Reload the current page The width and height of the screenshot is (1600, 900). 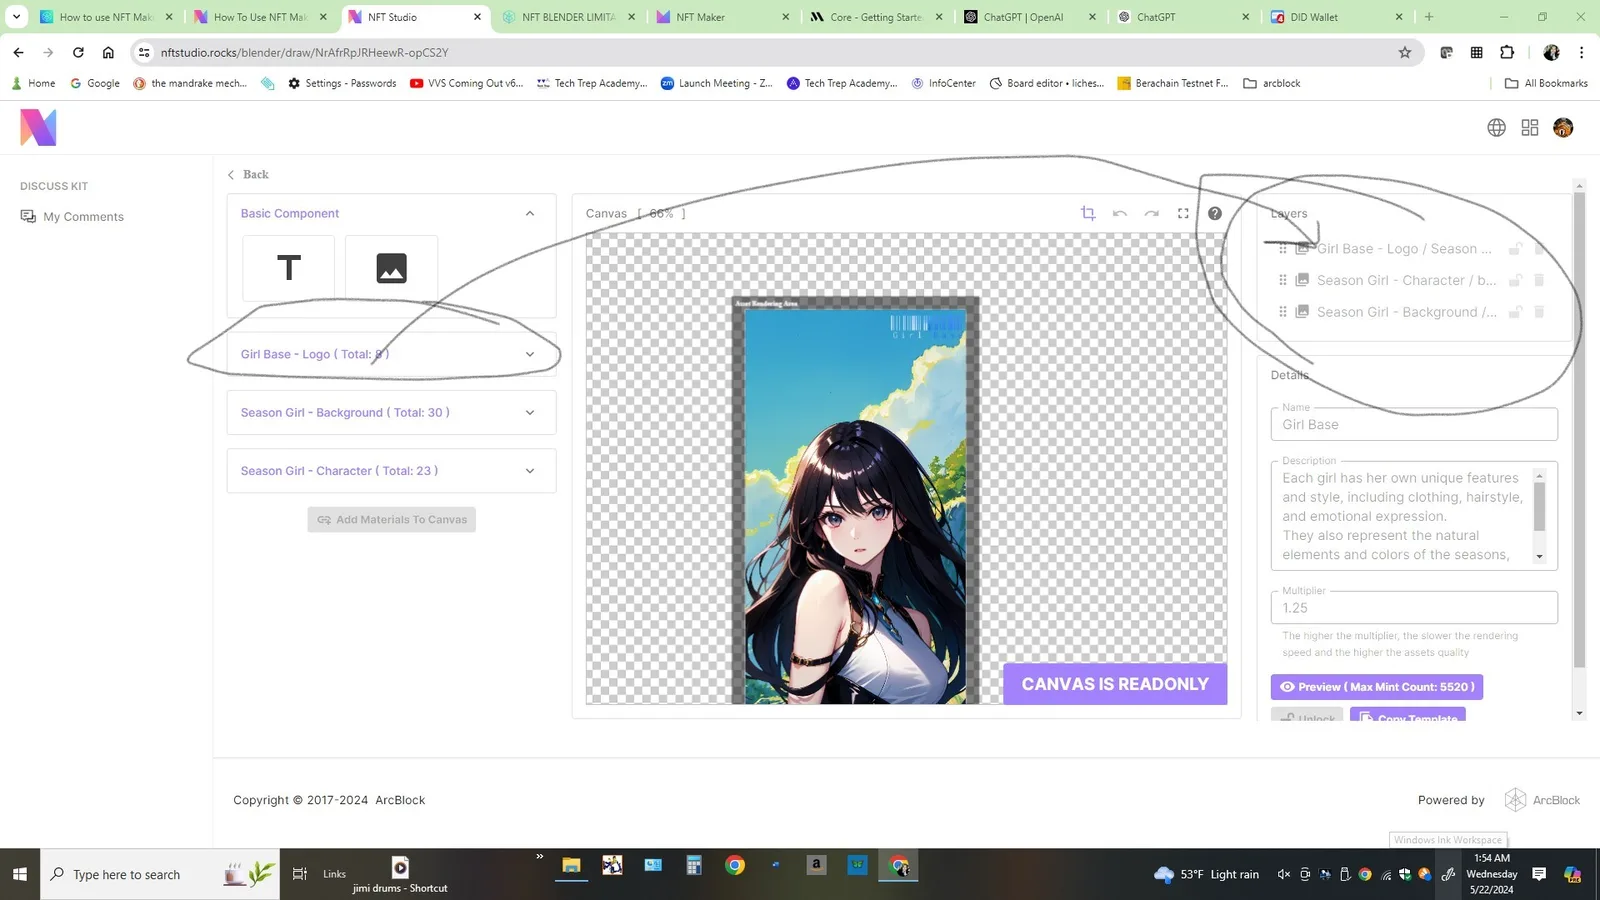pyautogui.click(x=78, y=52)
